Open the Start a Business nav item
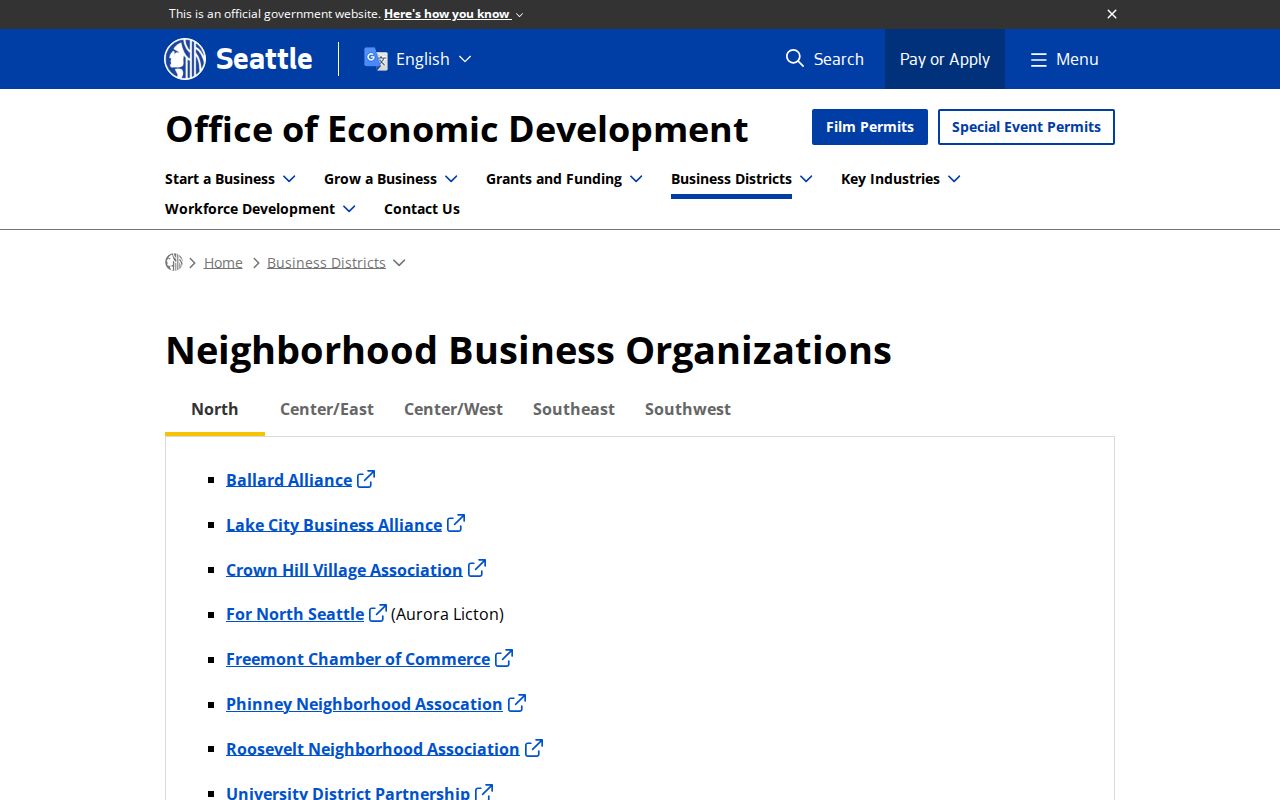The width and height of the screenshot is (1280, 800). pos(220,179)
